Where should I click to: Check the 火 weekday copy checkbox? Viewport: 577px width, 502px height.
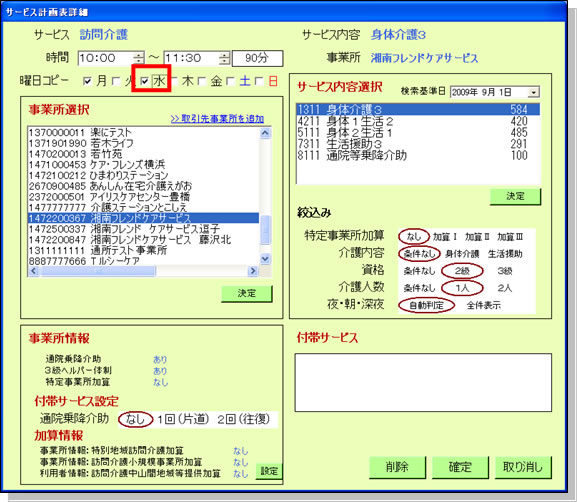point(116,81)
